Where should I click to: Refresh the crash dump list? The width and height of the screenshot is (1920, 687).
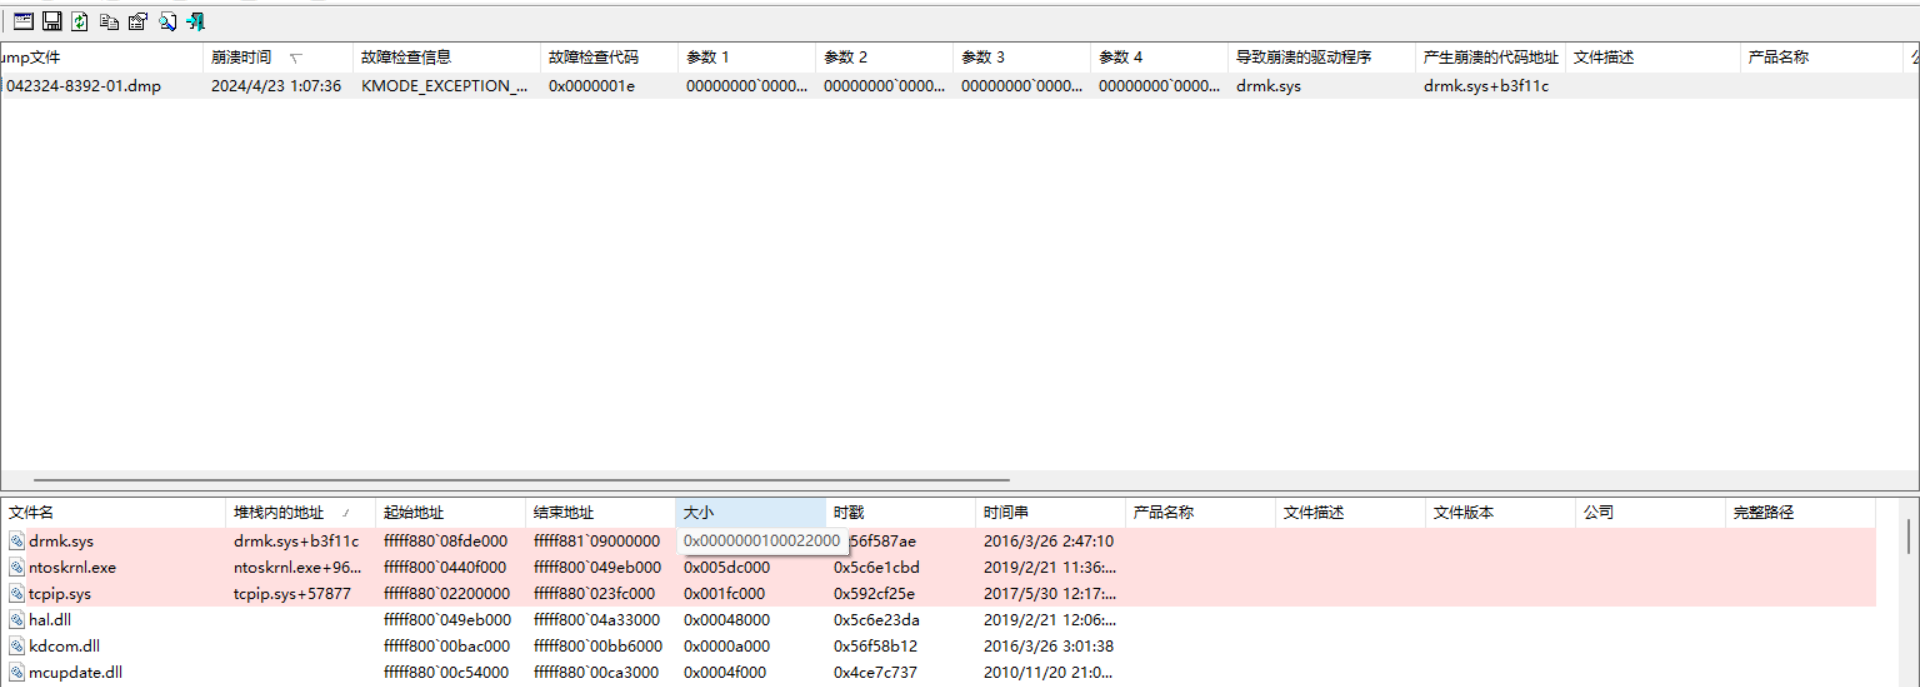coord(80,21)
